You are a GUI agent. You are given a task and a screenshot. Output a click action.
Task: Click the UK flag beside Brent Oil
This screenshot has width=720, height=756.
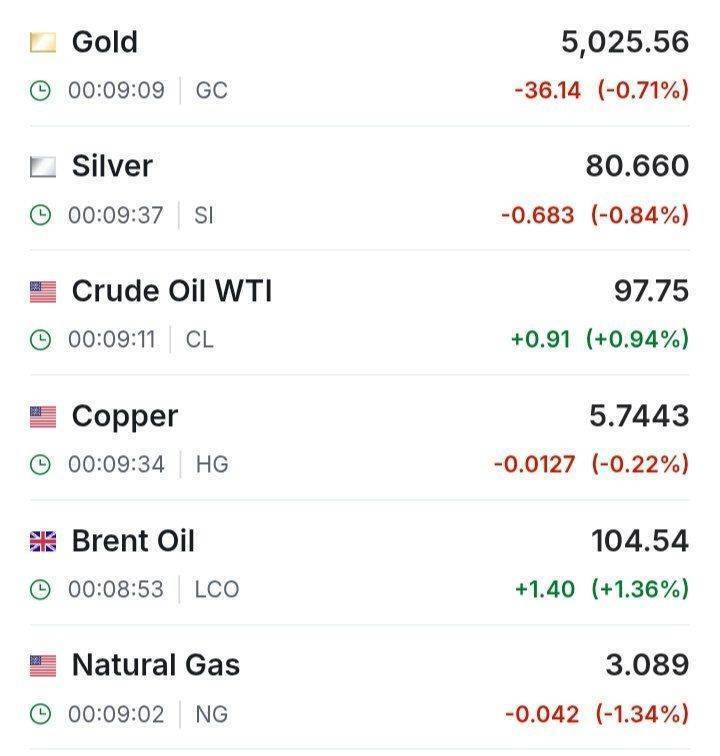(43, 542)
